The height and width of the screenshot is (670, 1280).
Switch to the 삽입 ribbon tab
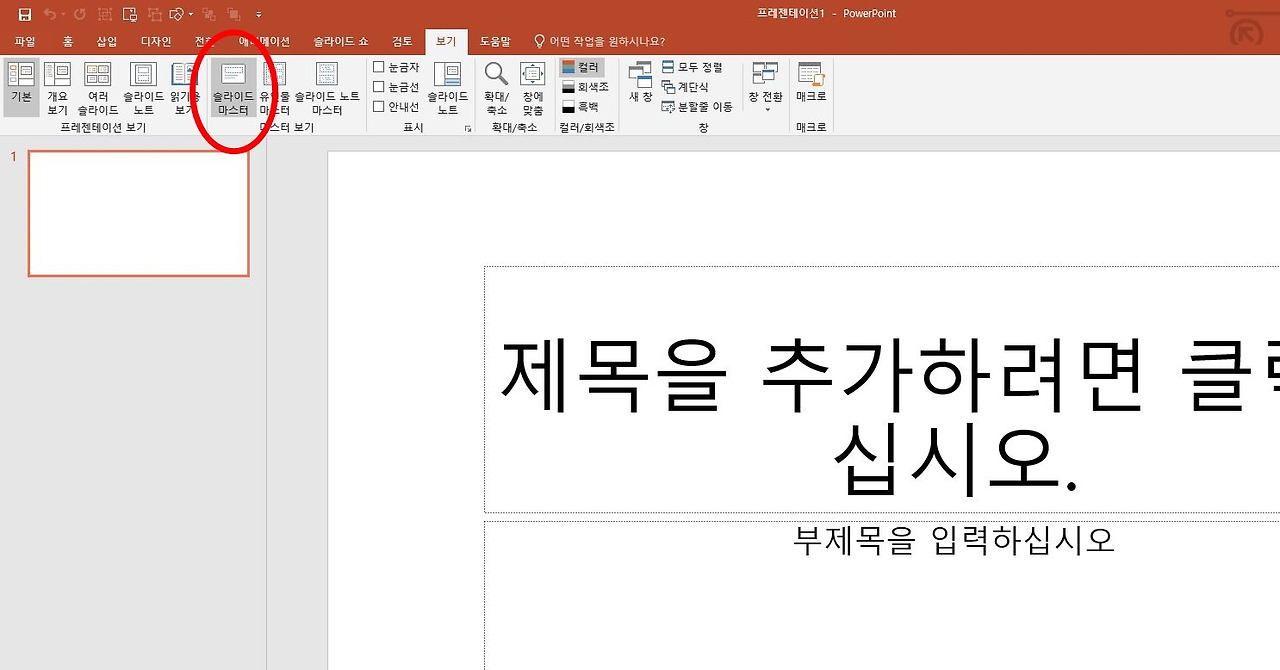106,42
